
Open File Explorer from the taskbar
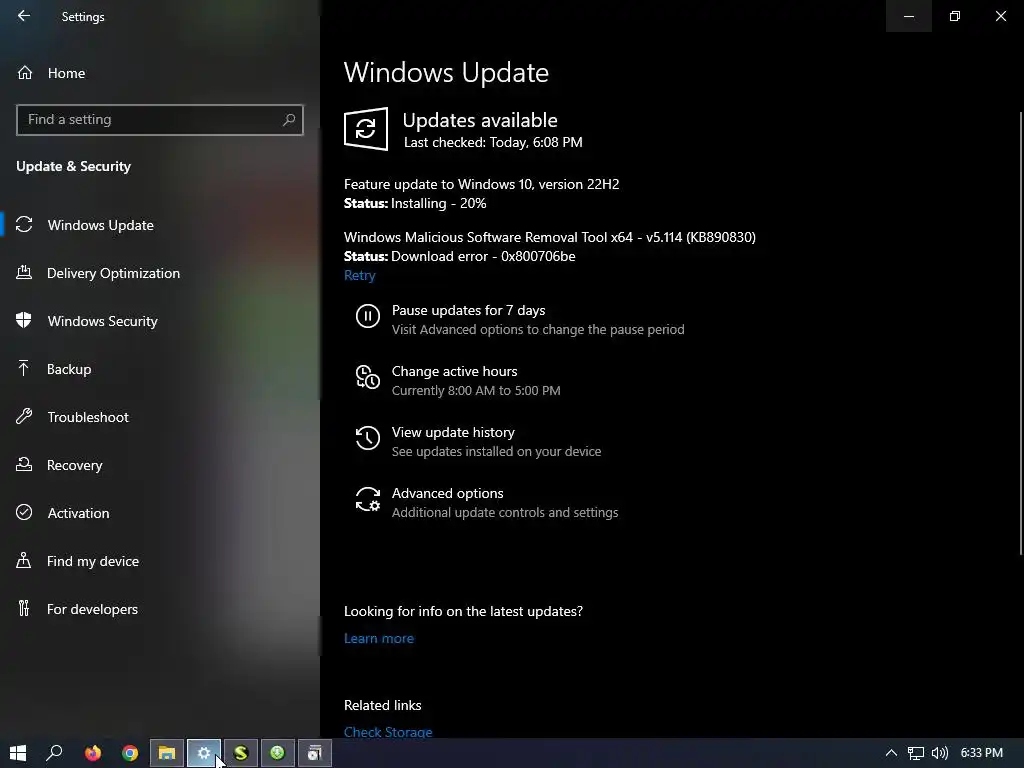[x=167, y=753]
